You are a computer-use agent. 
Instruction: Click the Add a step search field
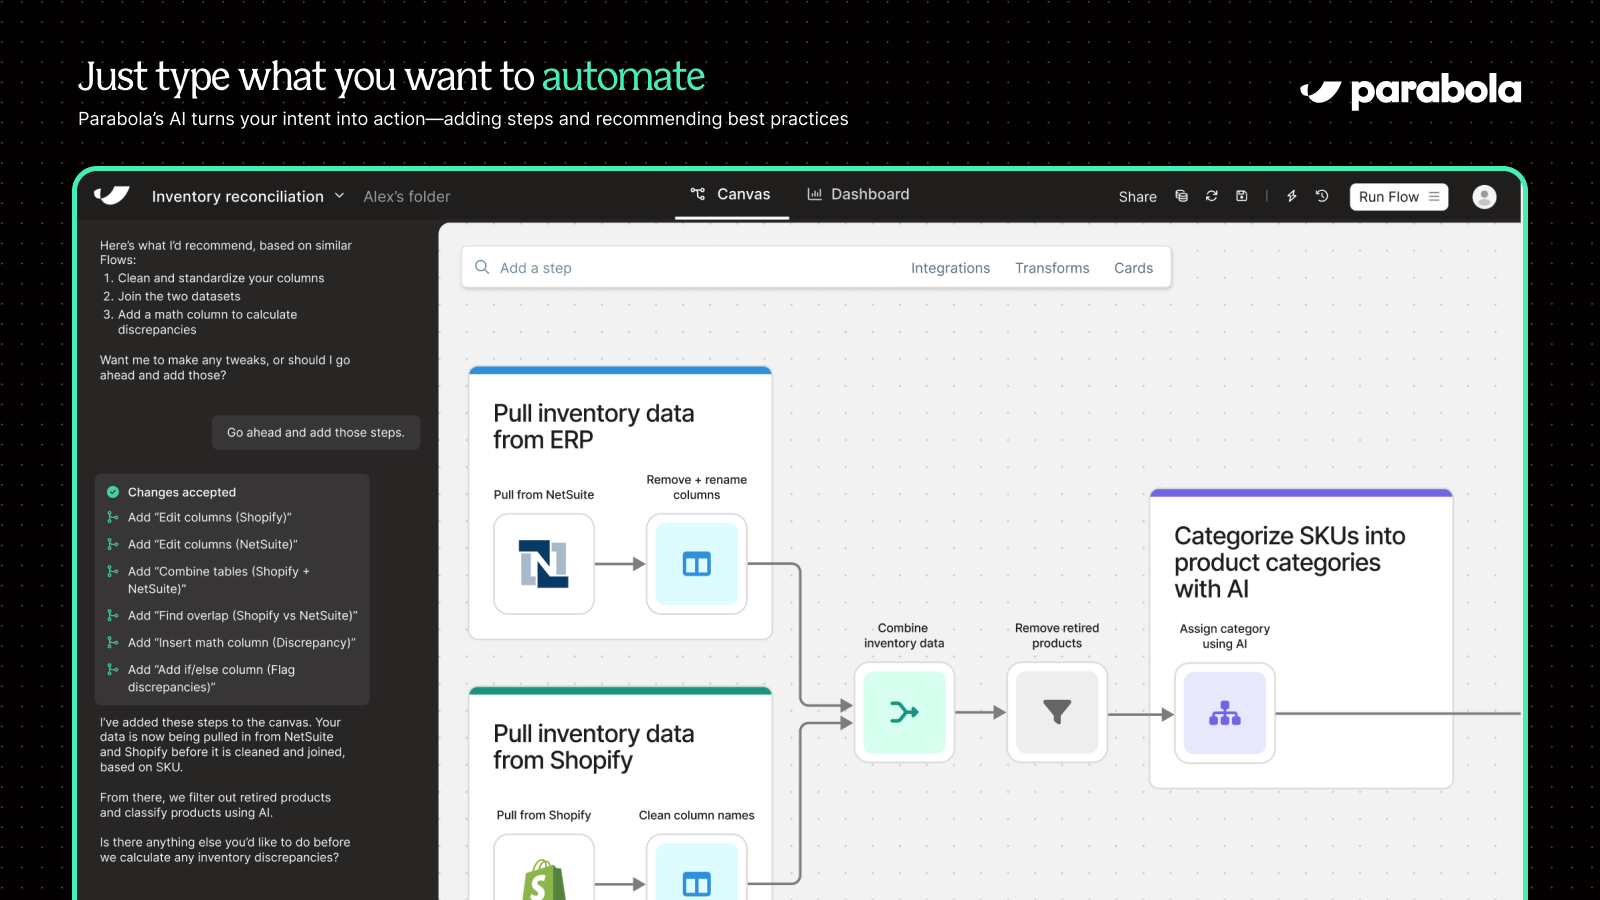click(x=816, y=268)
